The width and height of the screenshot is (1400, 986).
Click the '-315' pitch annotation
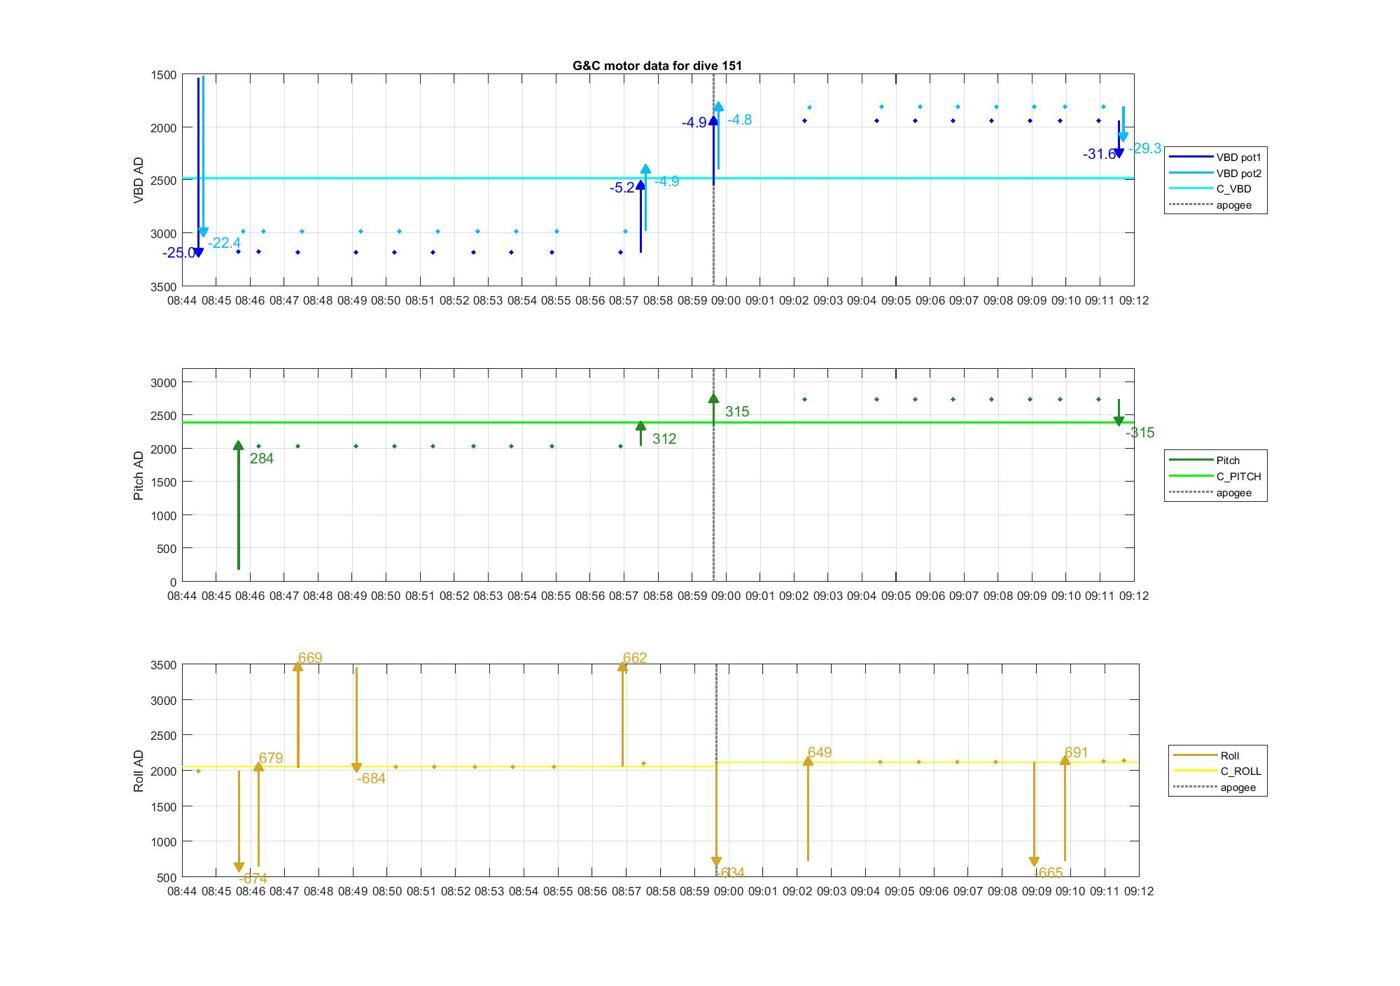(1140, 433)
